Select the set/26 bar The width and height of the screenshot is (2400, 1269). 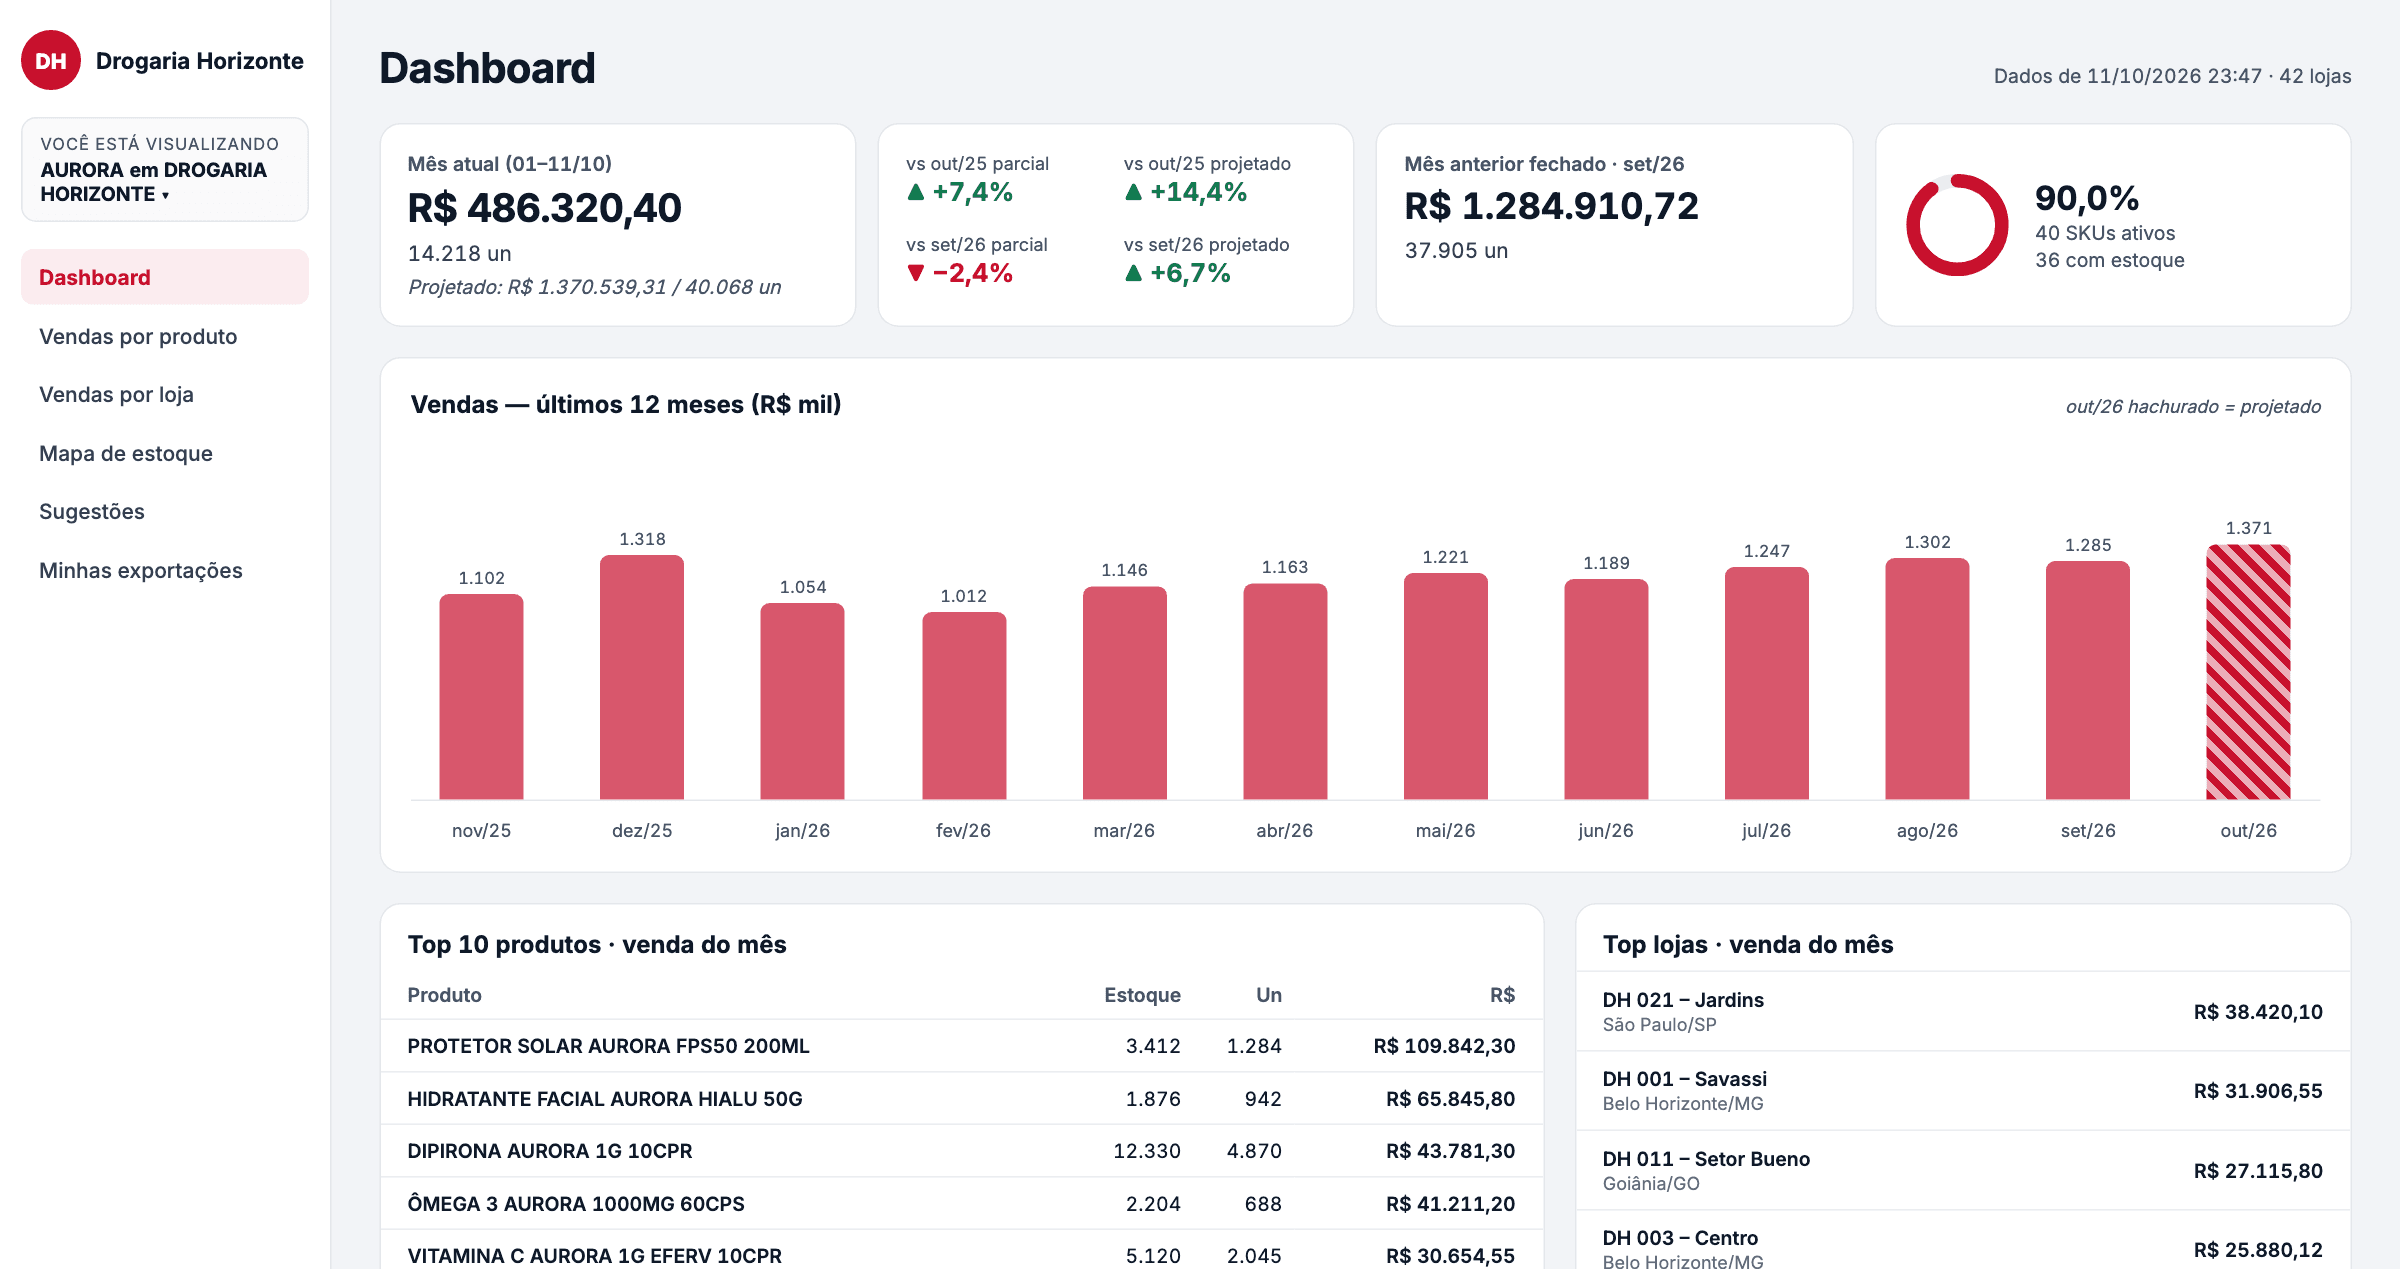tap(2088, 680)
